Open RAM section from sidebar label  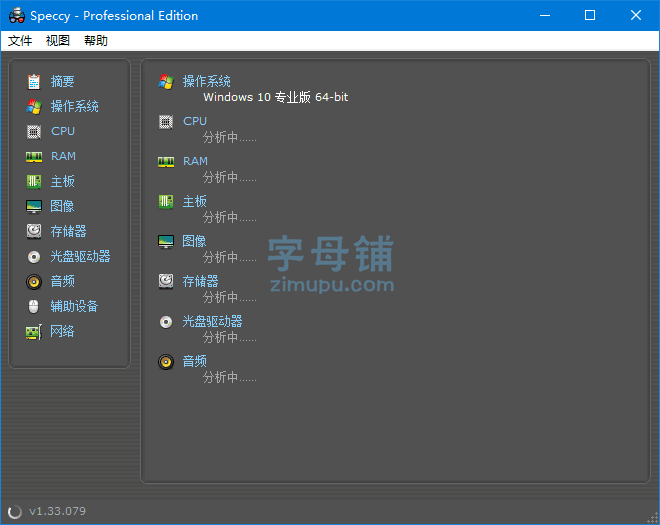63,156
